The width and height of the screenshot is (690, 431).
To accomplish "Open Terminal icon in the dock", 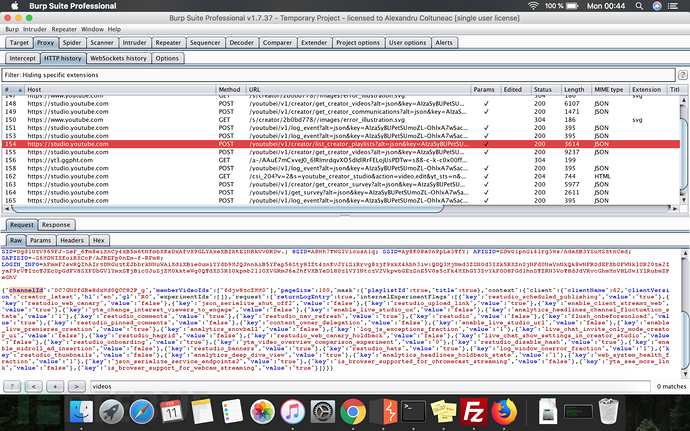I will click(413, 413).
